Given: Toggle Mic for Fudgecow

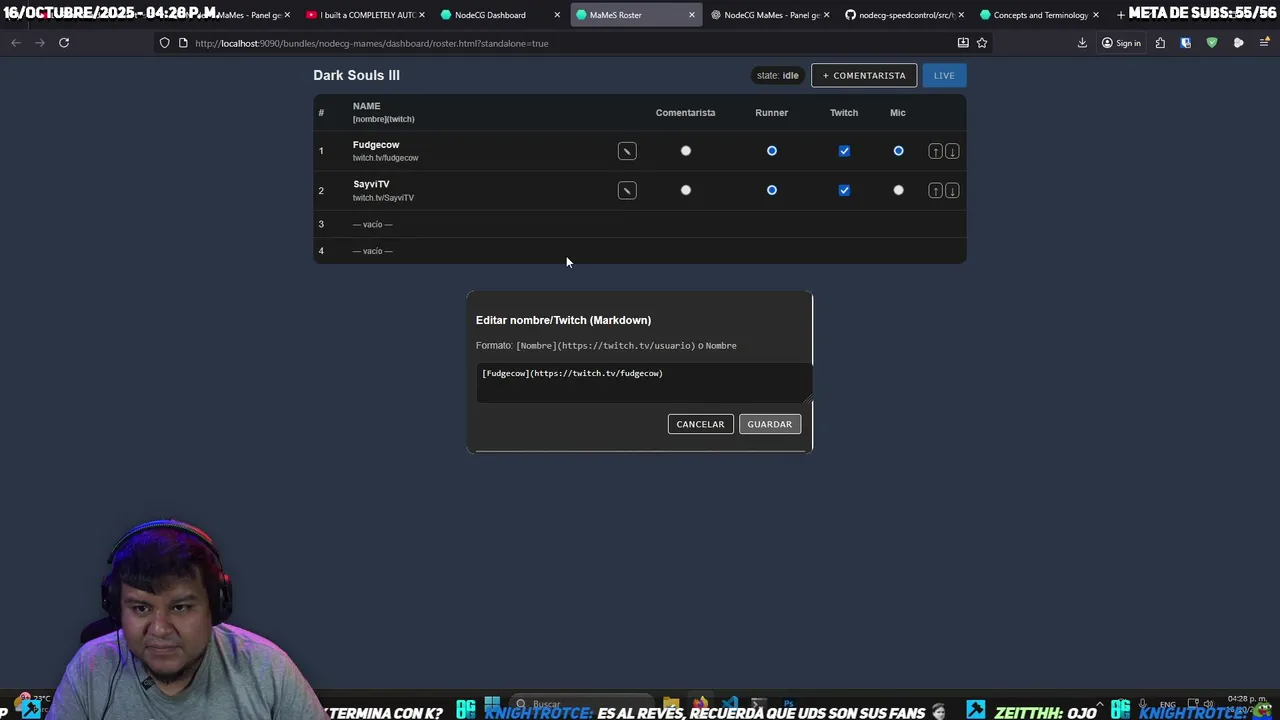Looking at the screenshot, I should 898,151.
